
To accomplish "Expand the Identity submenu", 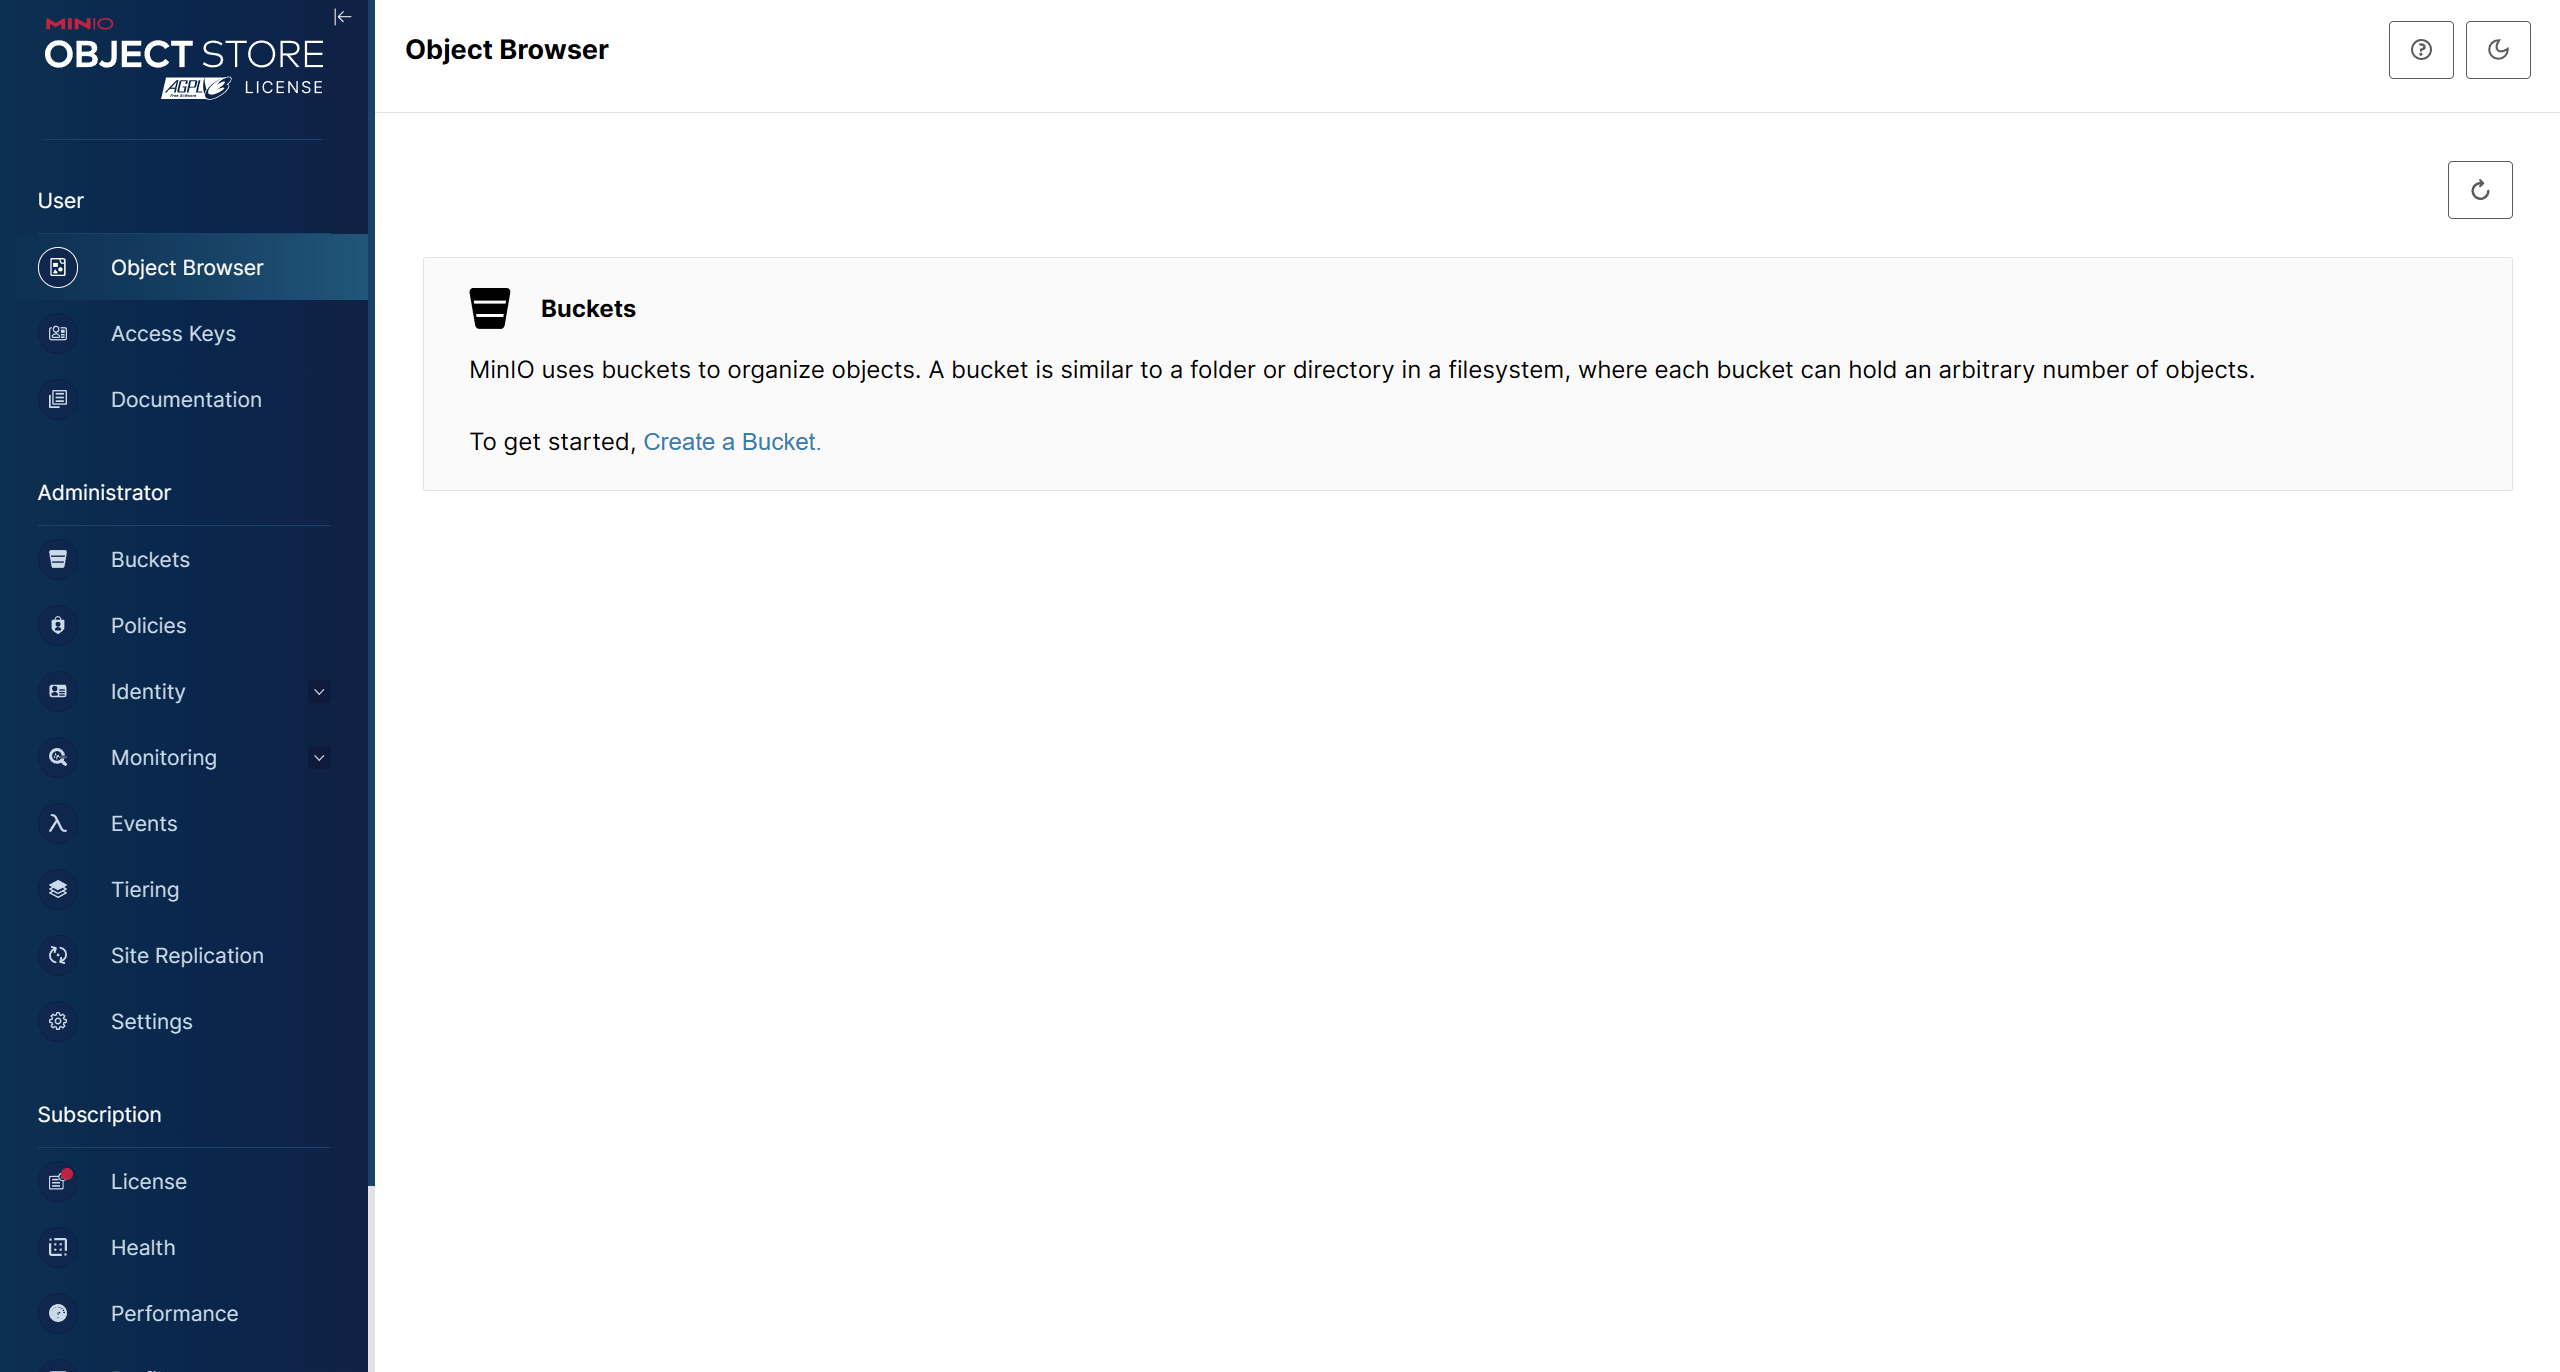I will pyautogui.click(x=318, y=691).
